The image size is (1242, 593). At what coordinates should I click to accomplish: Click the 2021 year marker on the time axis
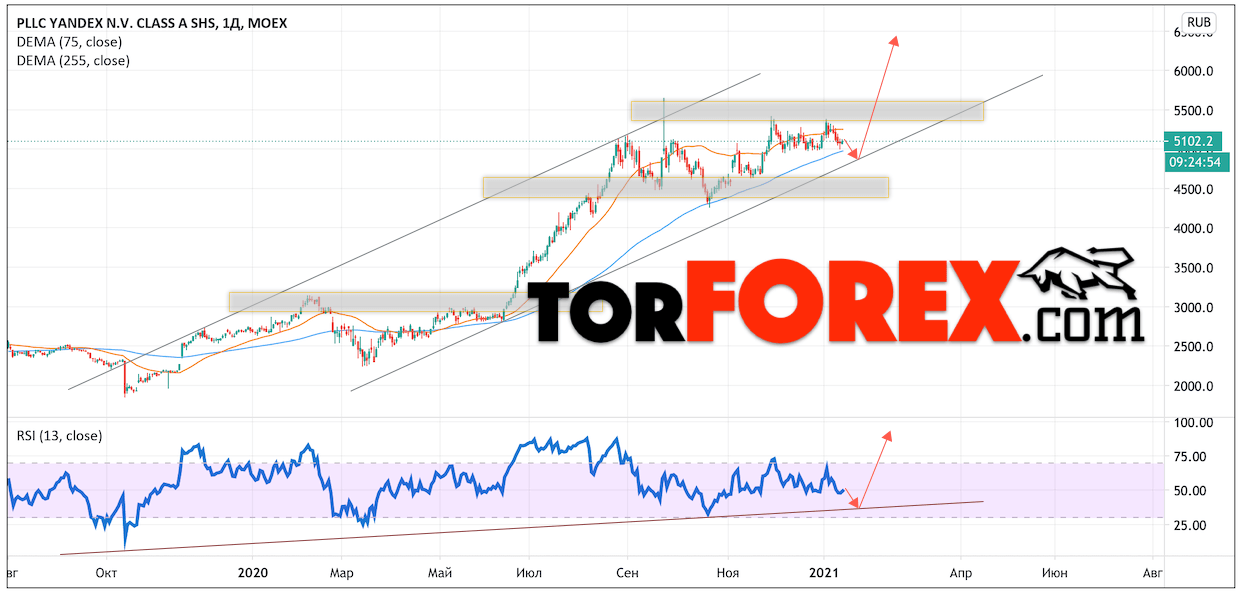(x=824, y=573)
